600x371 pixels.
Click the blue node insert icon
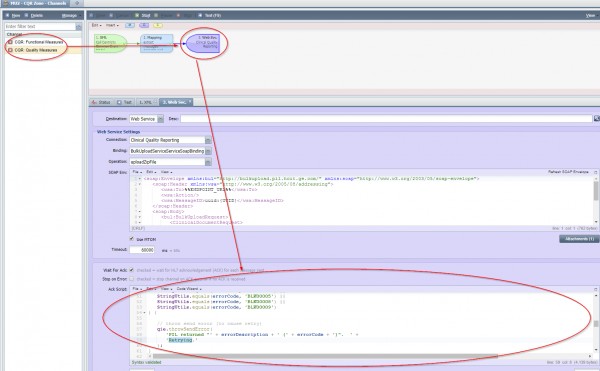130,25
